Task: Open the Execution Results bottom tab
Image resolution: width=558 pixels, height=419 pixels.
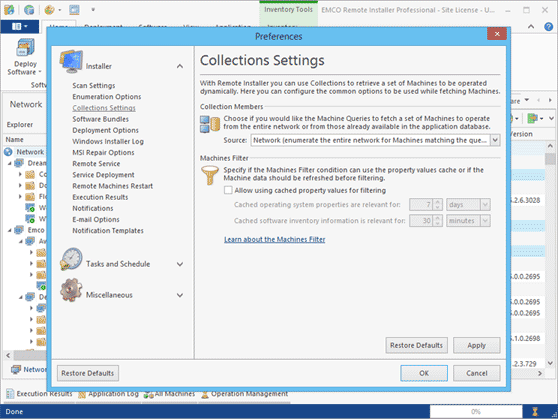Action: click(x=39, y=394)
